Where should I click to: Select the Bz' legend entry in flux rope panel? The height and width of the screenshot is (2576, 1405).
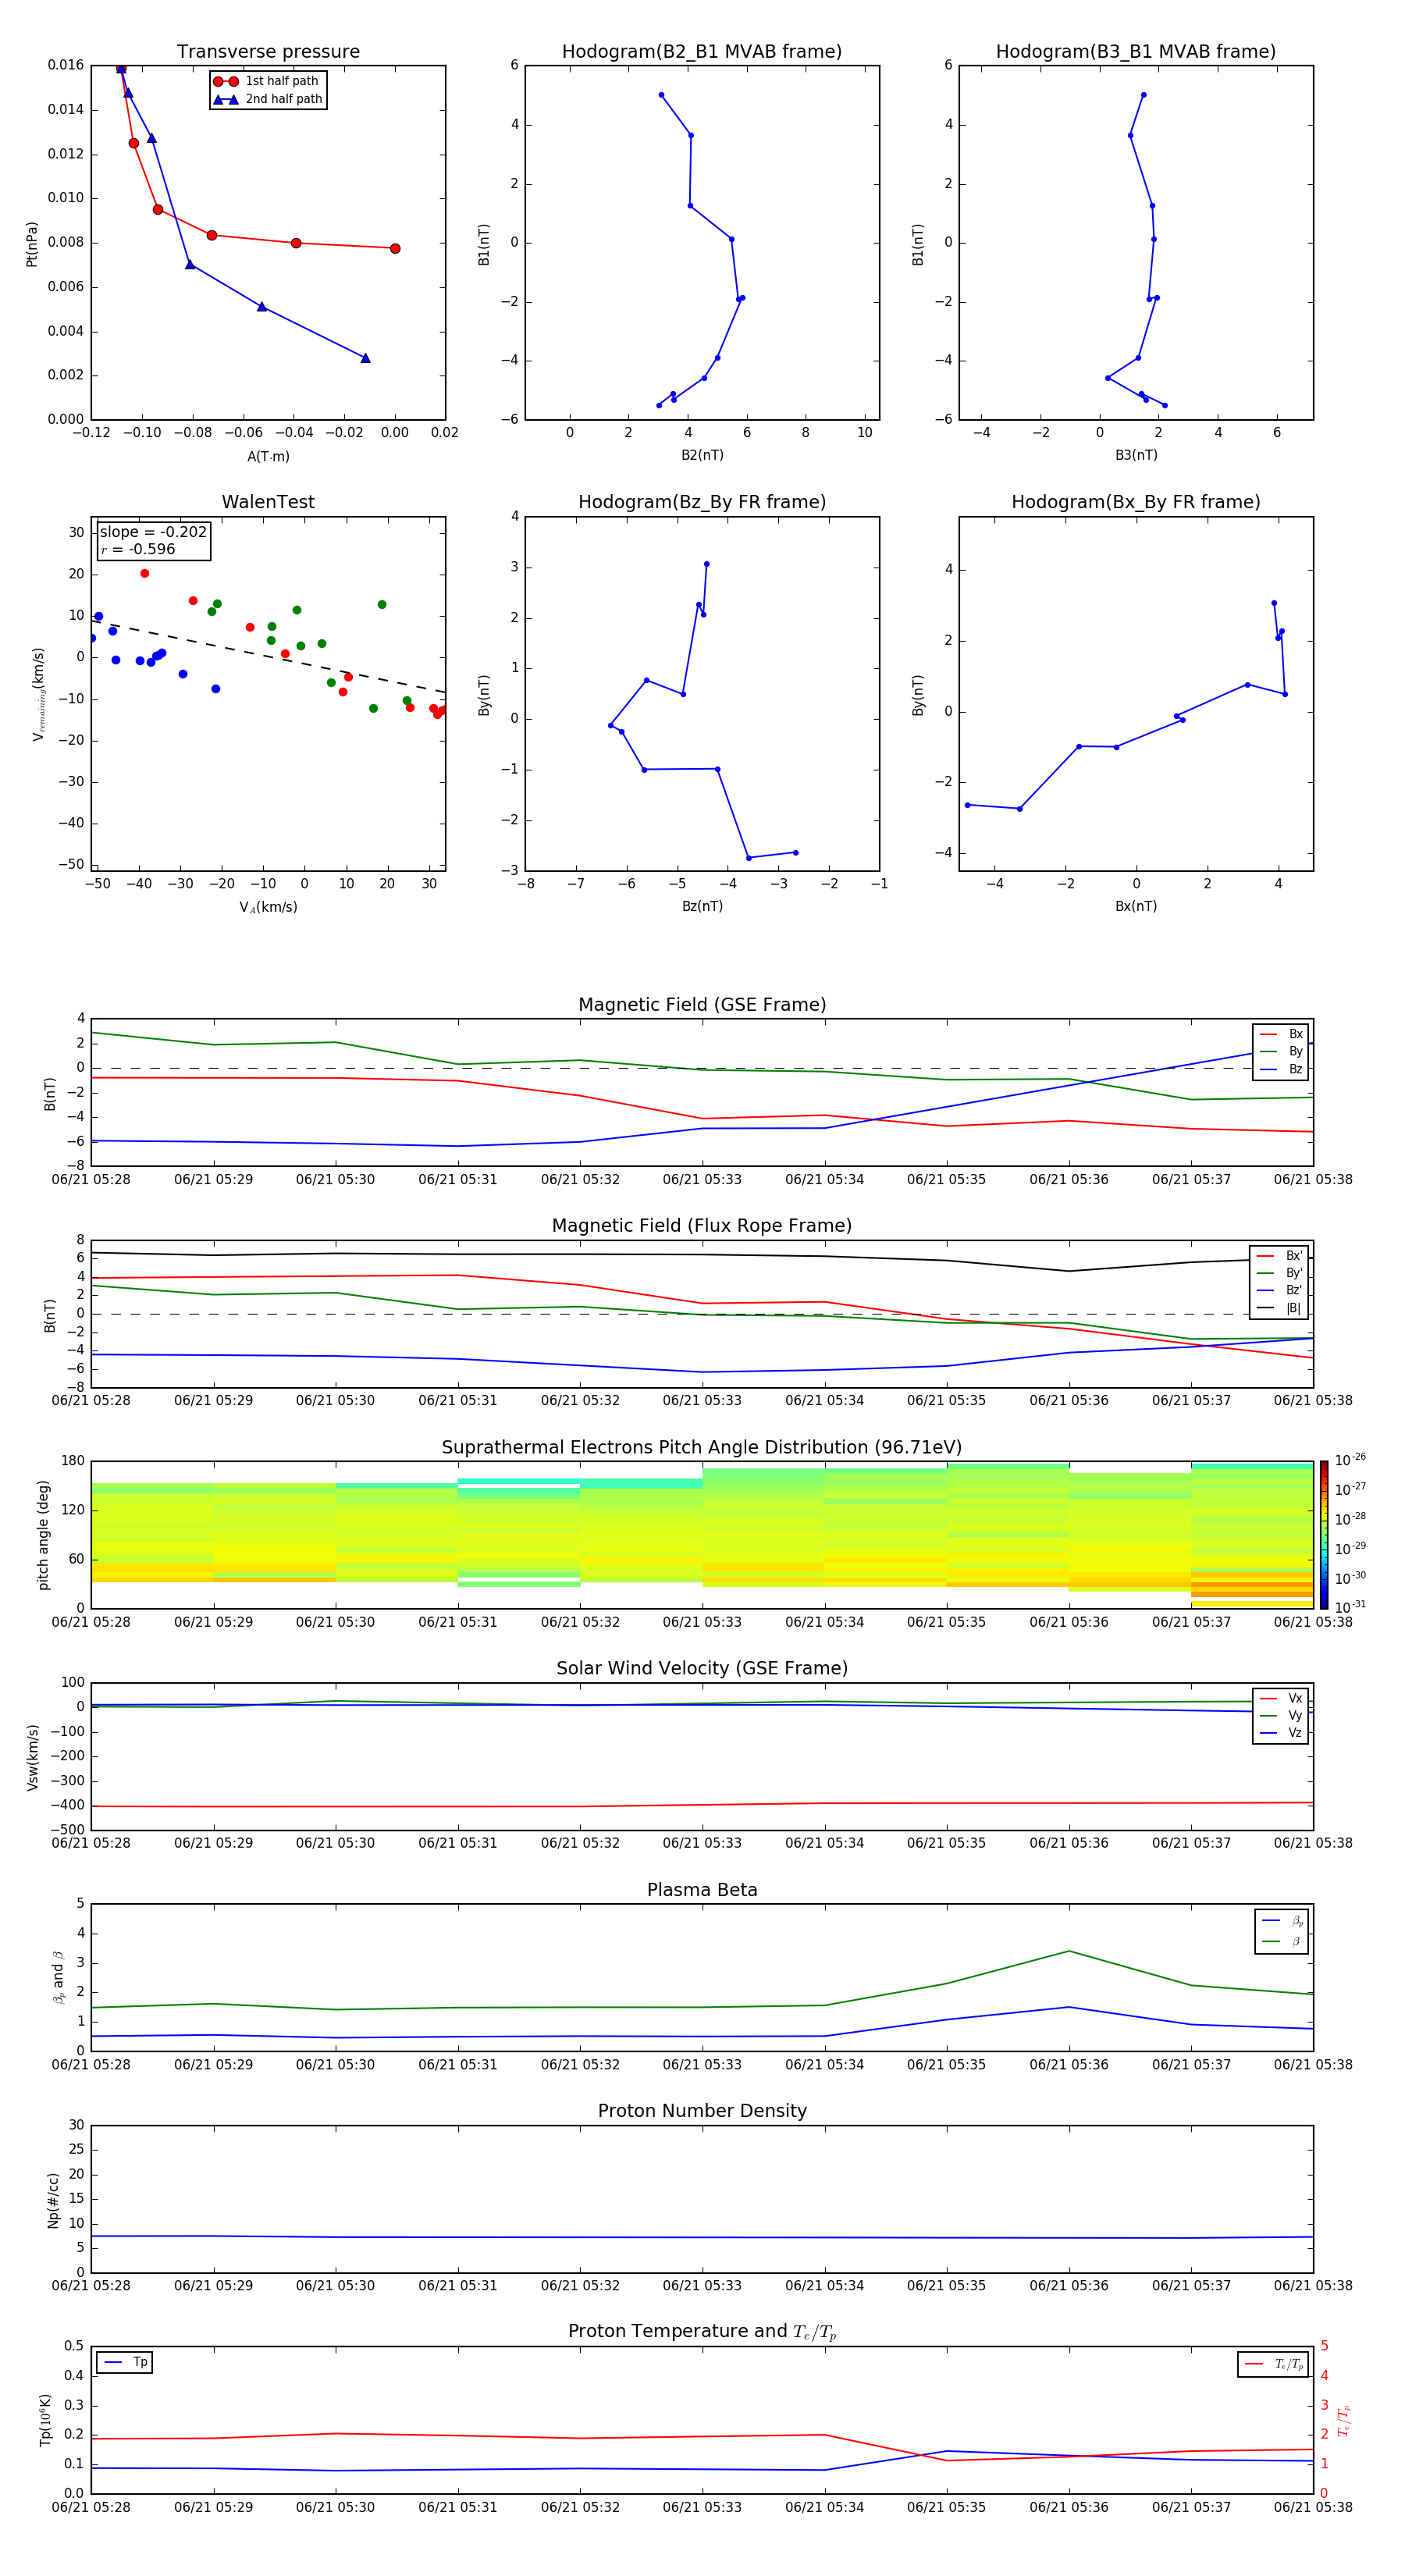pos(1280,1291)
